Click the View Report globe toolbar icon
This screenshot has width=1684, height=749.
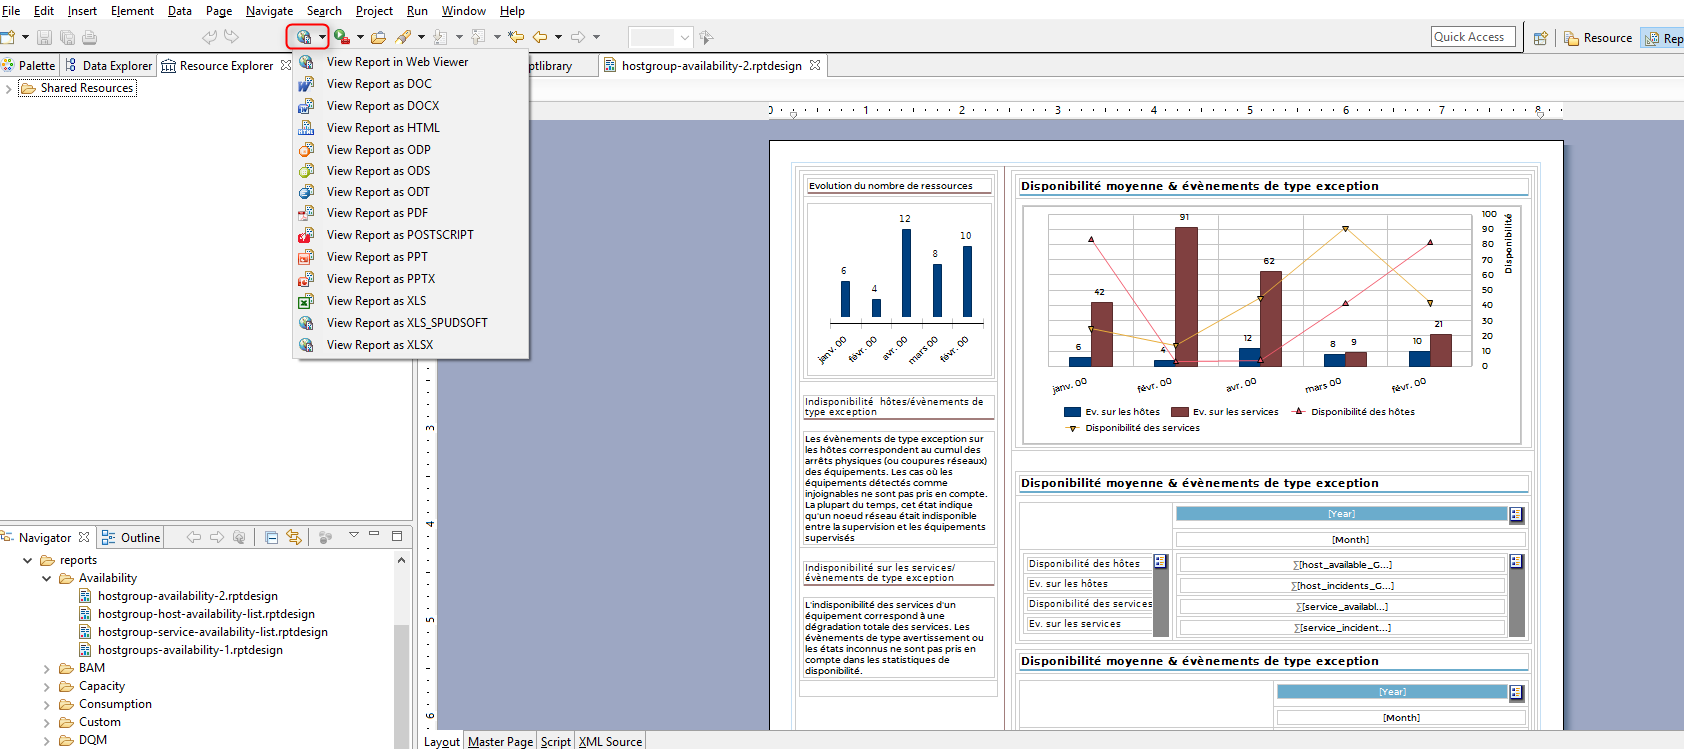303,37
